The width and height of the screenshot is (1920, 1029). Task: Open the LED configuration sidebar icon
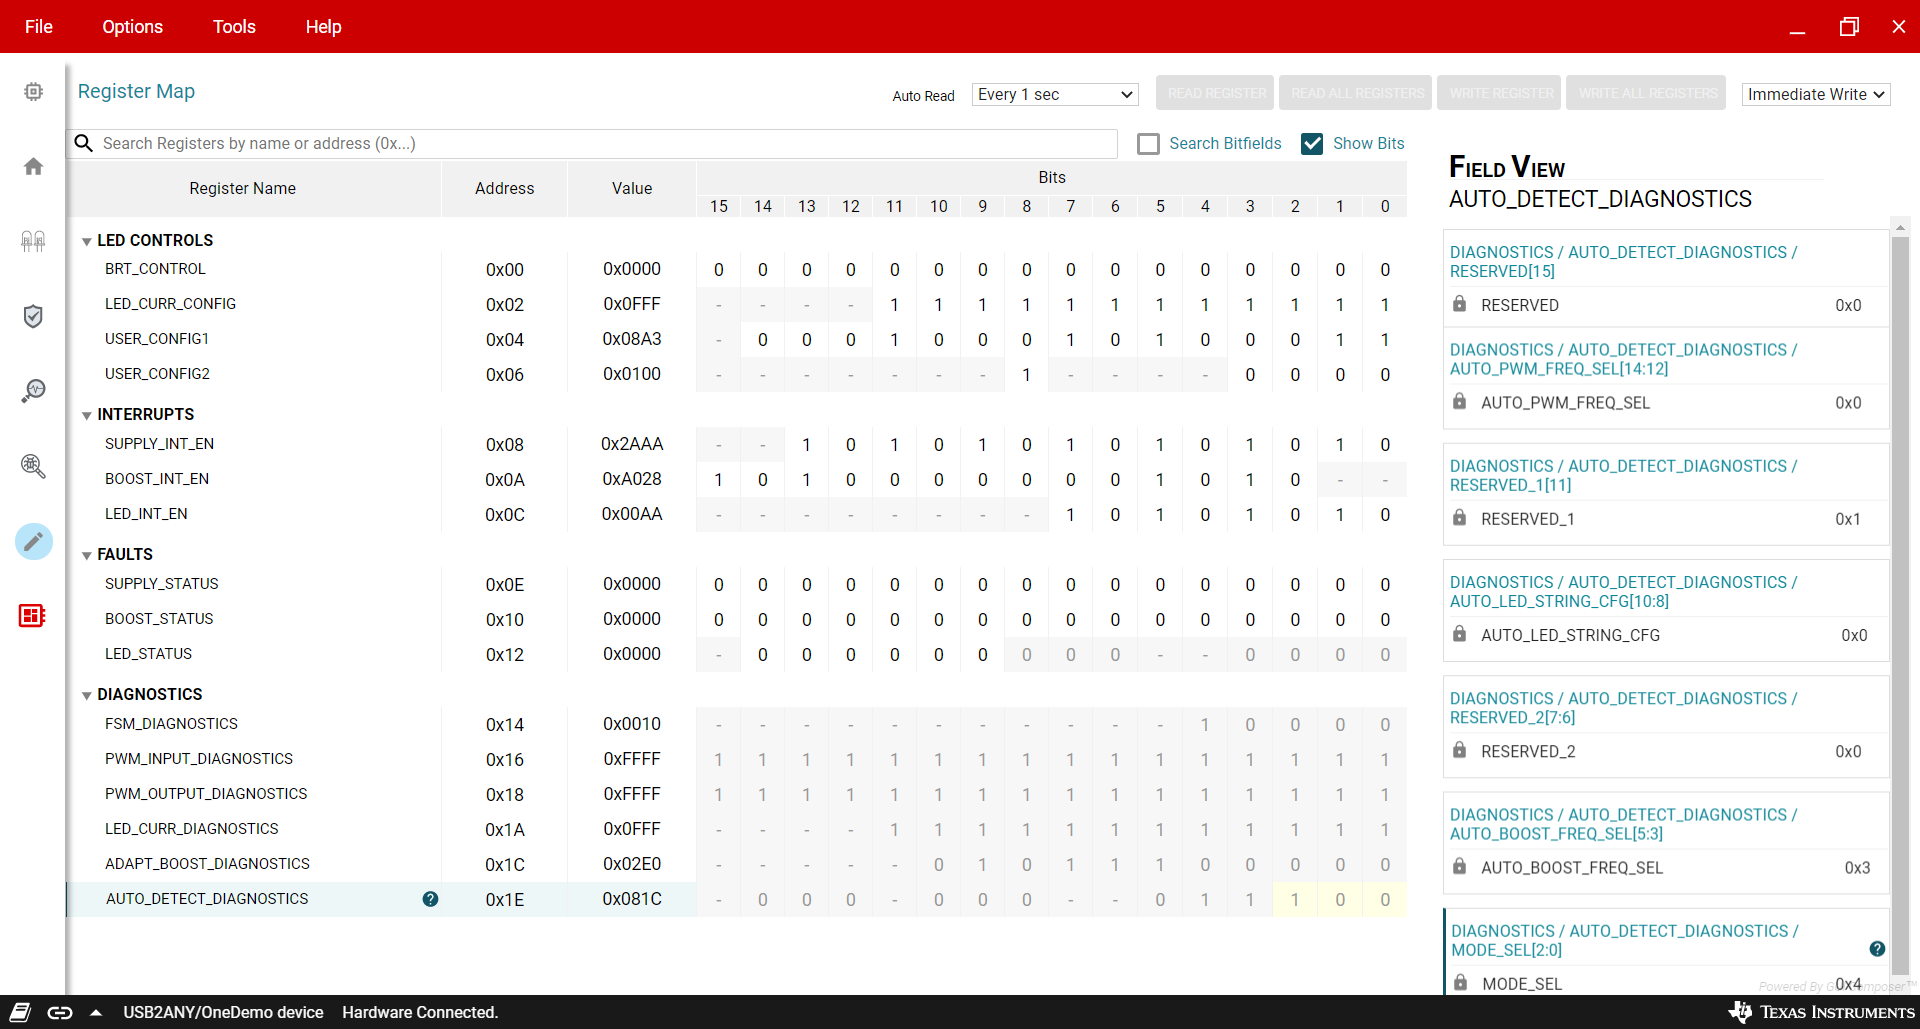pos(33,241)
